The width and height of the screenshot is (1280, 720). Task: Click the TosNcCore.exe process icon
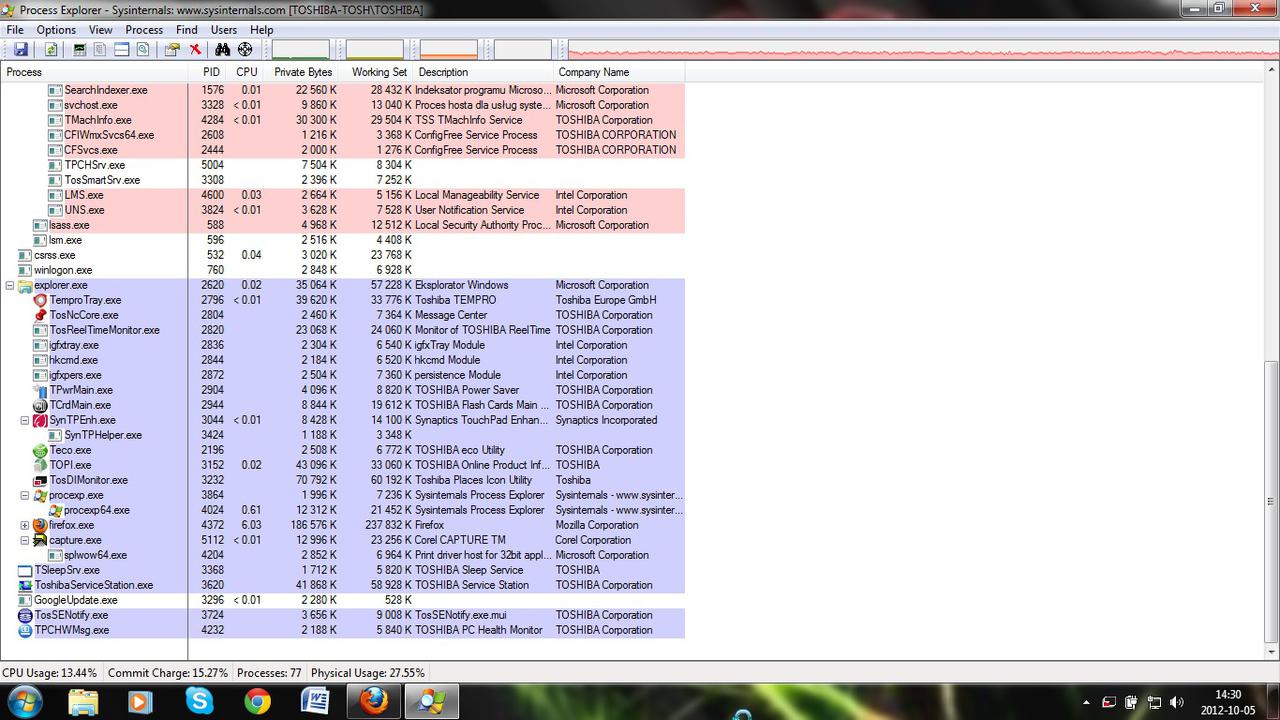click(40, 315)
